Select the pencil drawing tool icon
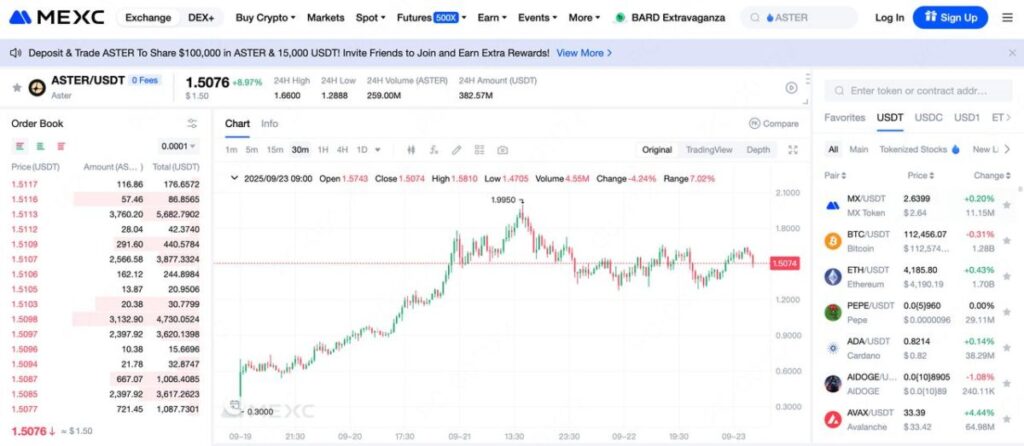The image size is (1024, 446). pos(456,150)
